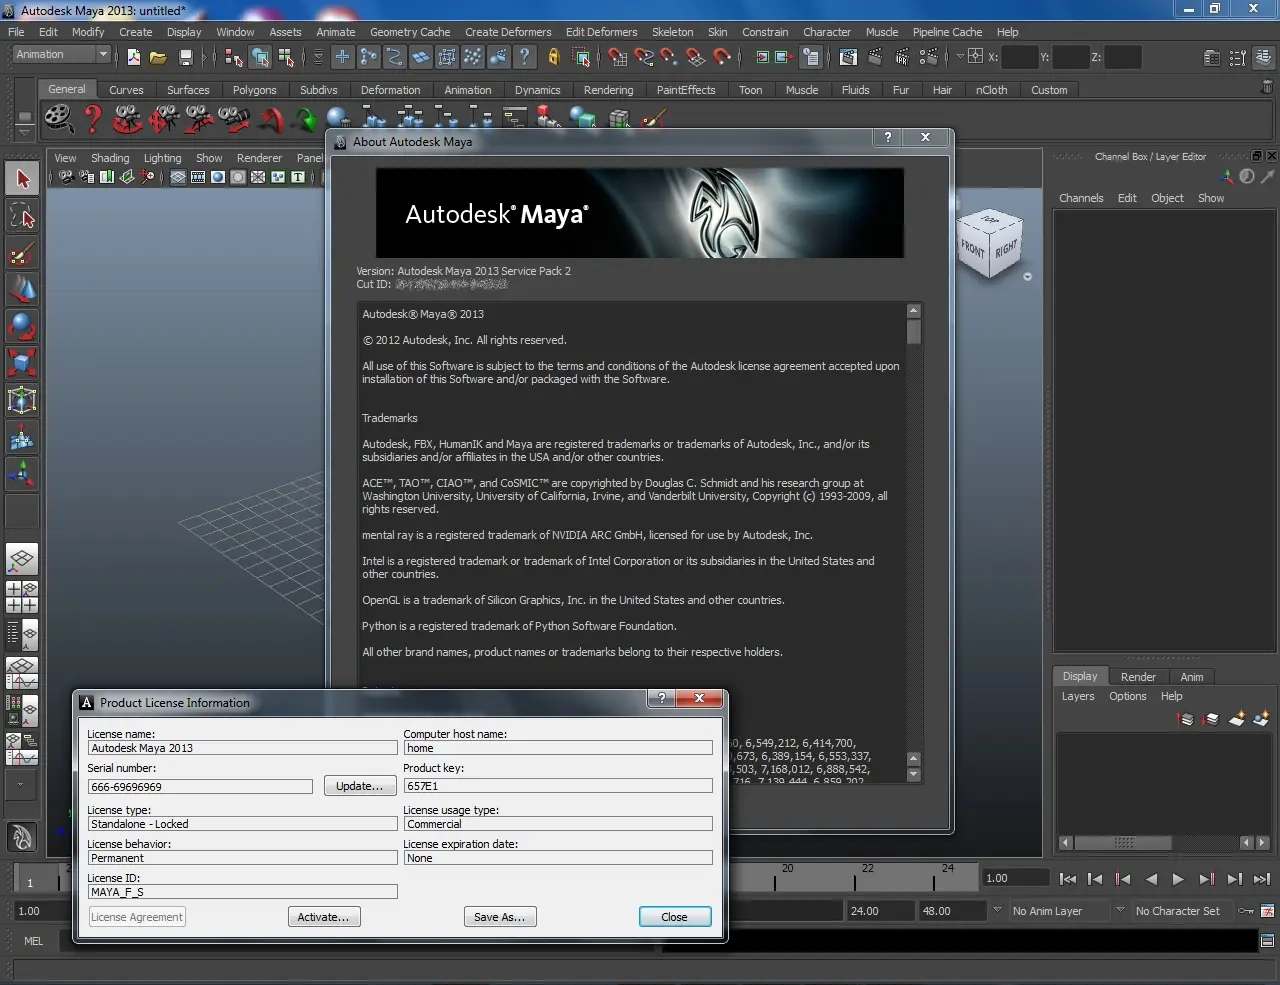This screenshot has height=985, width=1280.
Task: Switch to the Polygons shelf tab
Action: pyautogui.click(x=254, y=90)
